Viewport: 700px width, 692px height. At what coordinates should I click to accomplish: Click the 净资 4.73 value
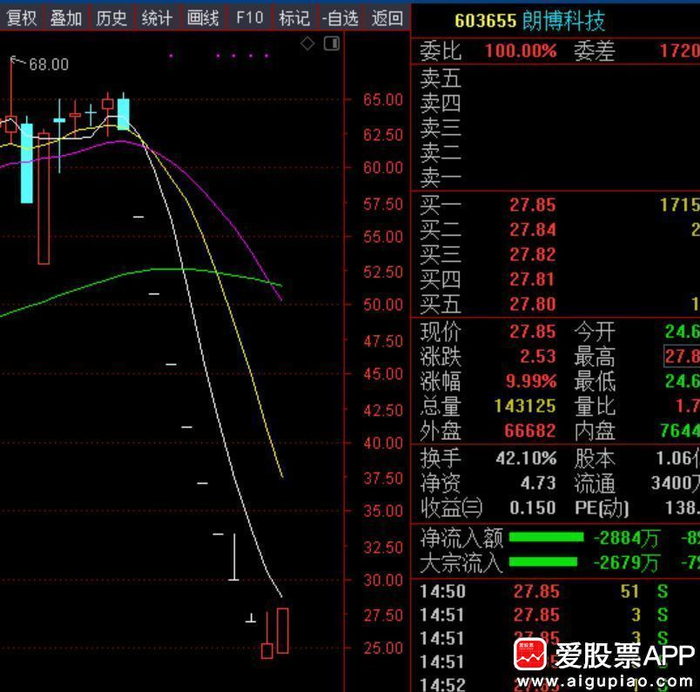click(x=538, y=483)
